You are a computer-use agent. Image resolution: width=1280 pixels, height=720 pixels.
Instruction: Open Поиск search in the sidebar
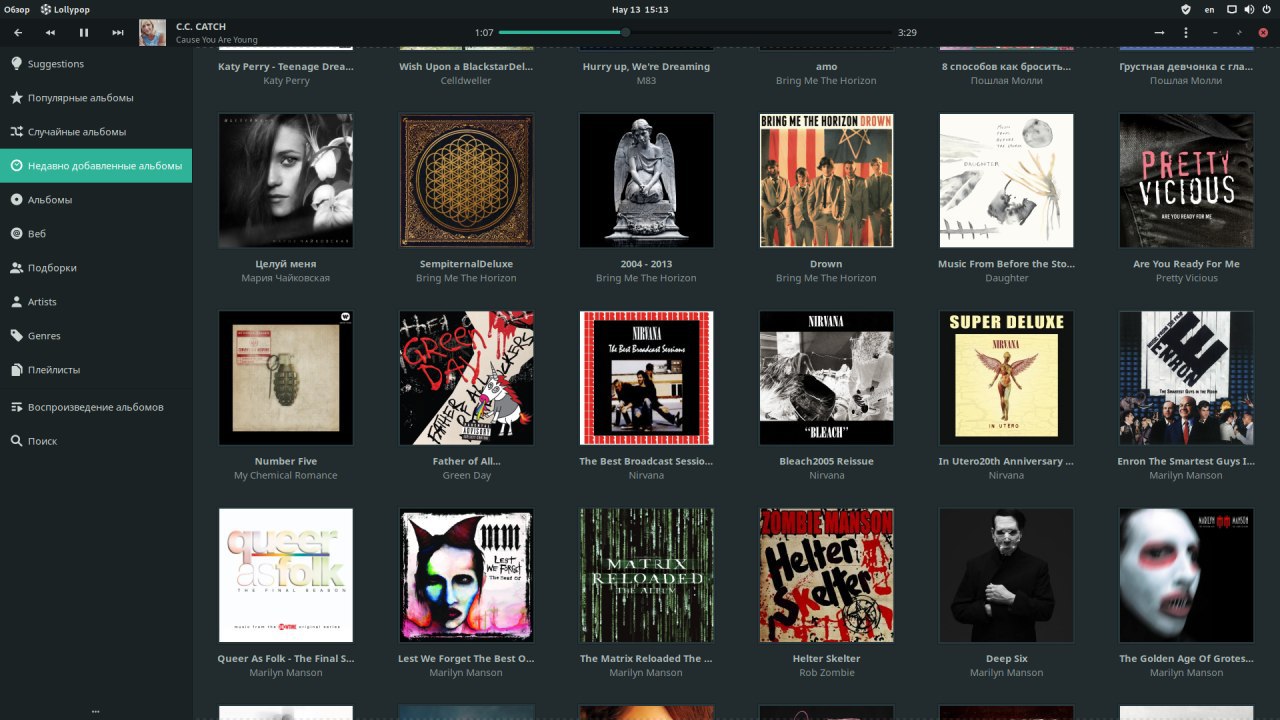pos(42,441)
